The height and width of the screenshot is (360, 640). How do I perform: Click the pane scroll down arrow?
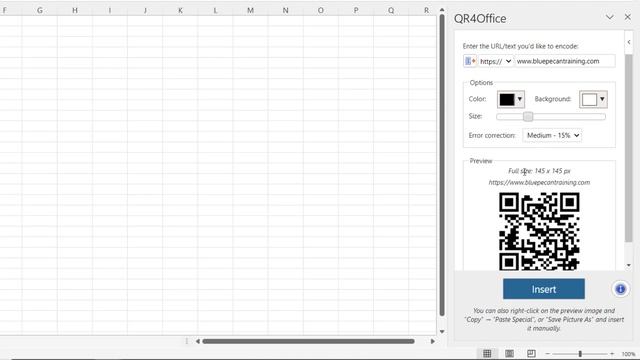click(x=629, y=265)
